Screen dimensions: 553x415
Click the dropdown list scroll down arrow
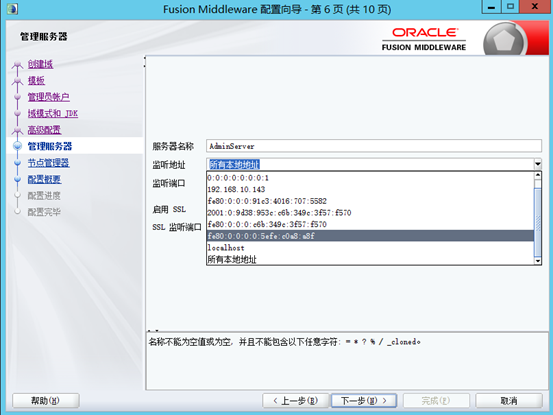click(538, 261)
